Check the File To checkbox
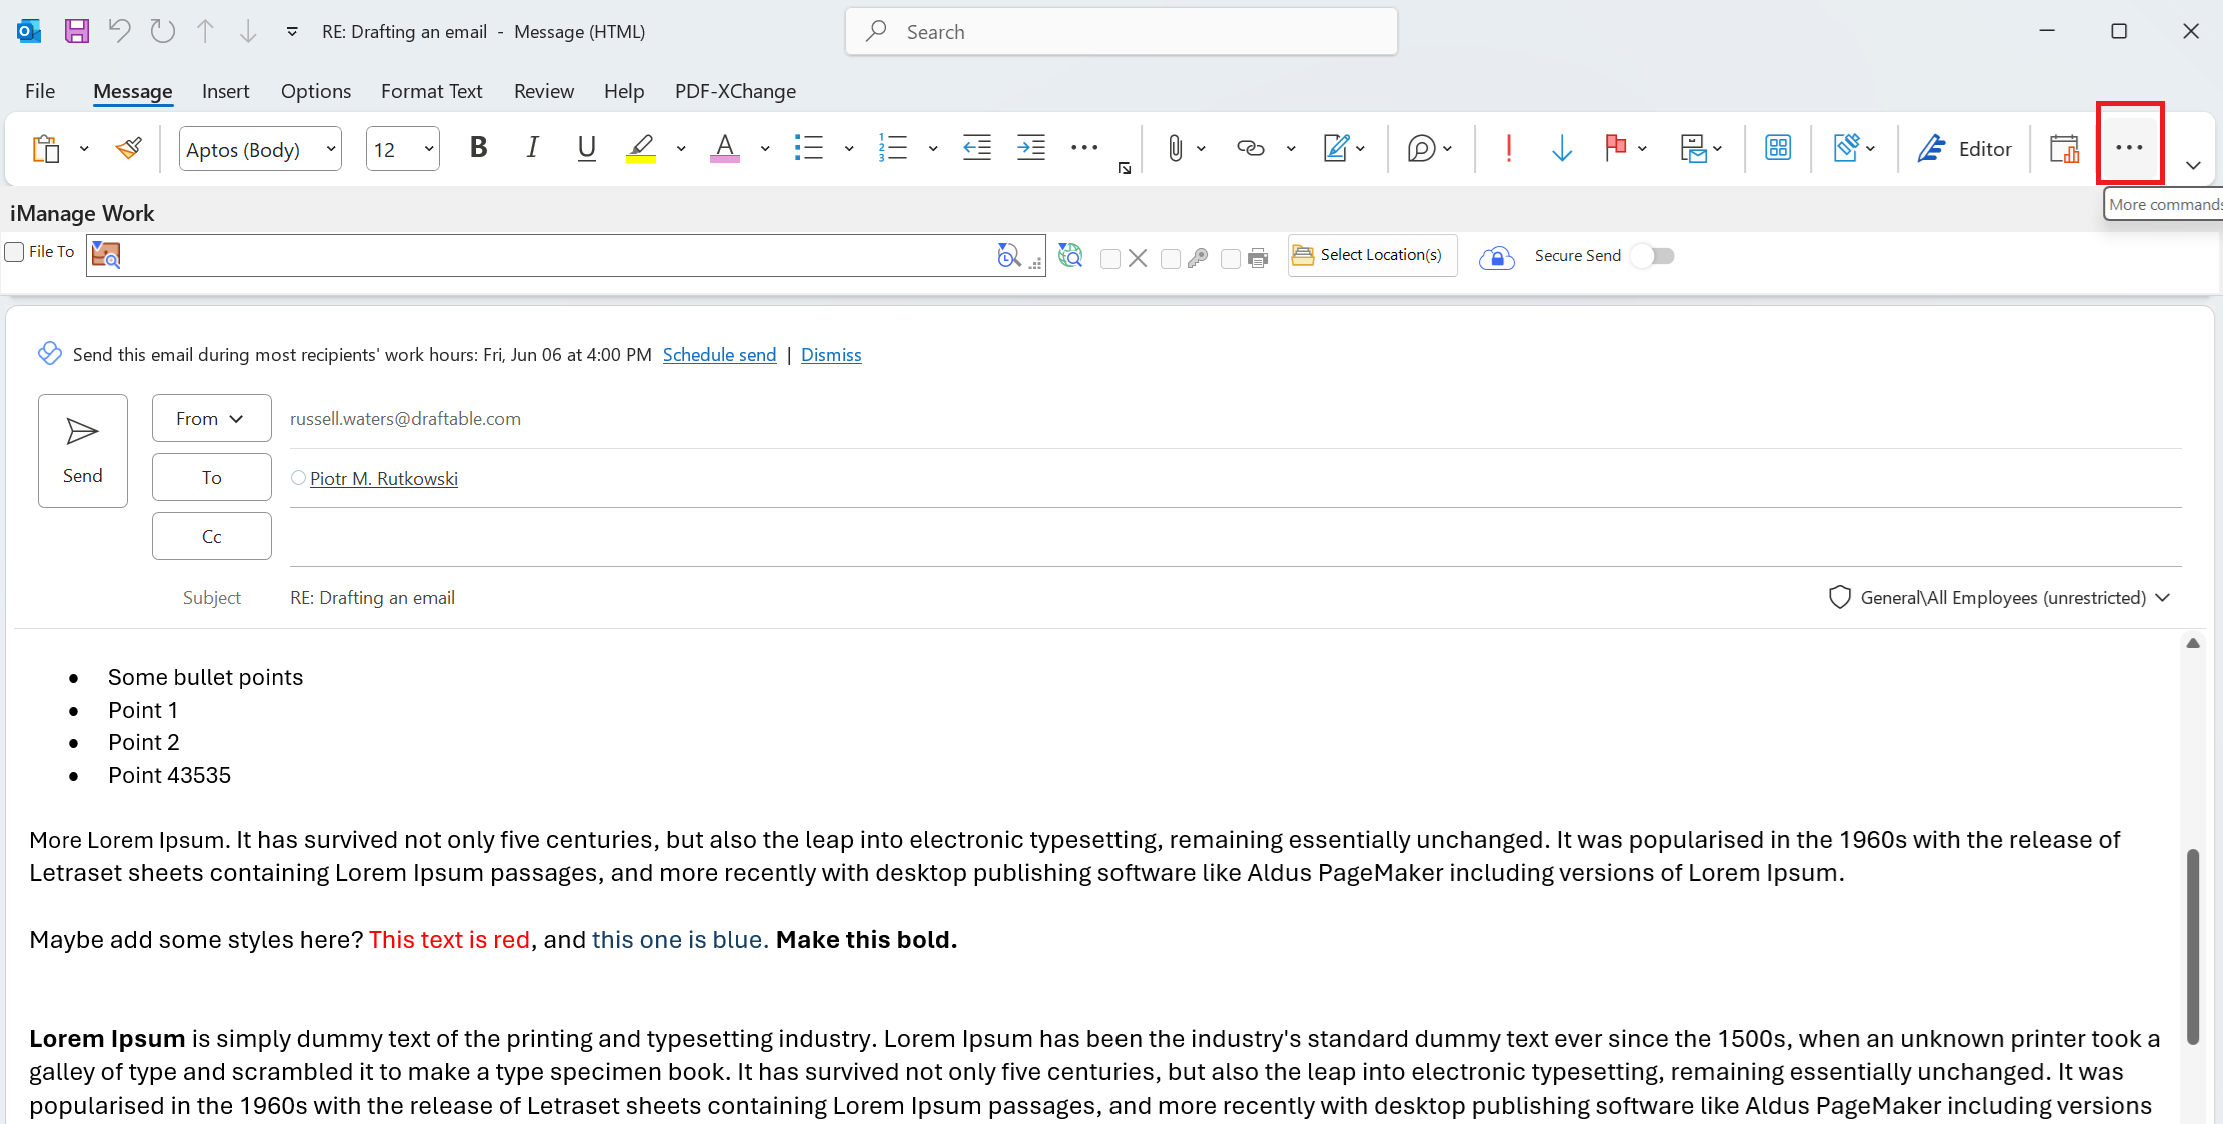The width and height of the screenshot is (2223, 1124). [15, 252]
